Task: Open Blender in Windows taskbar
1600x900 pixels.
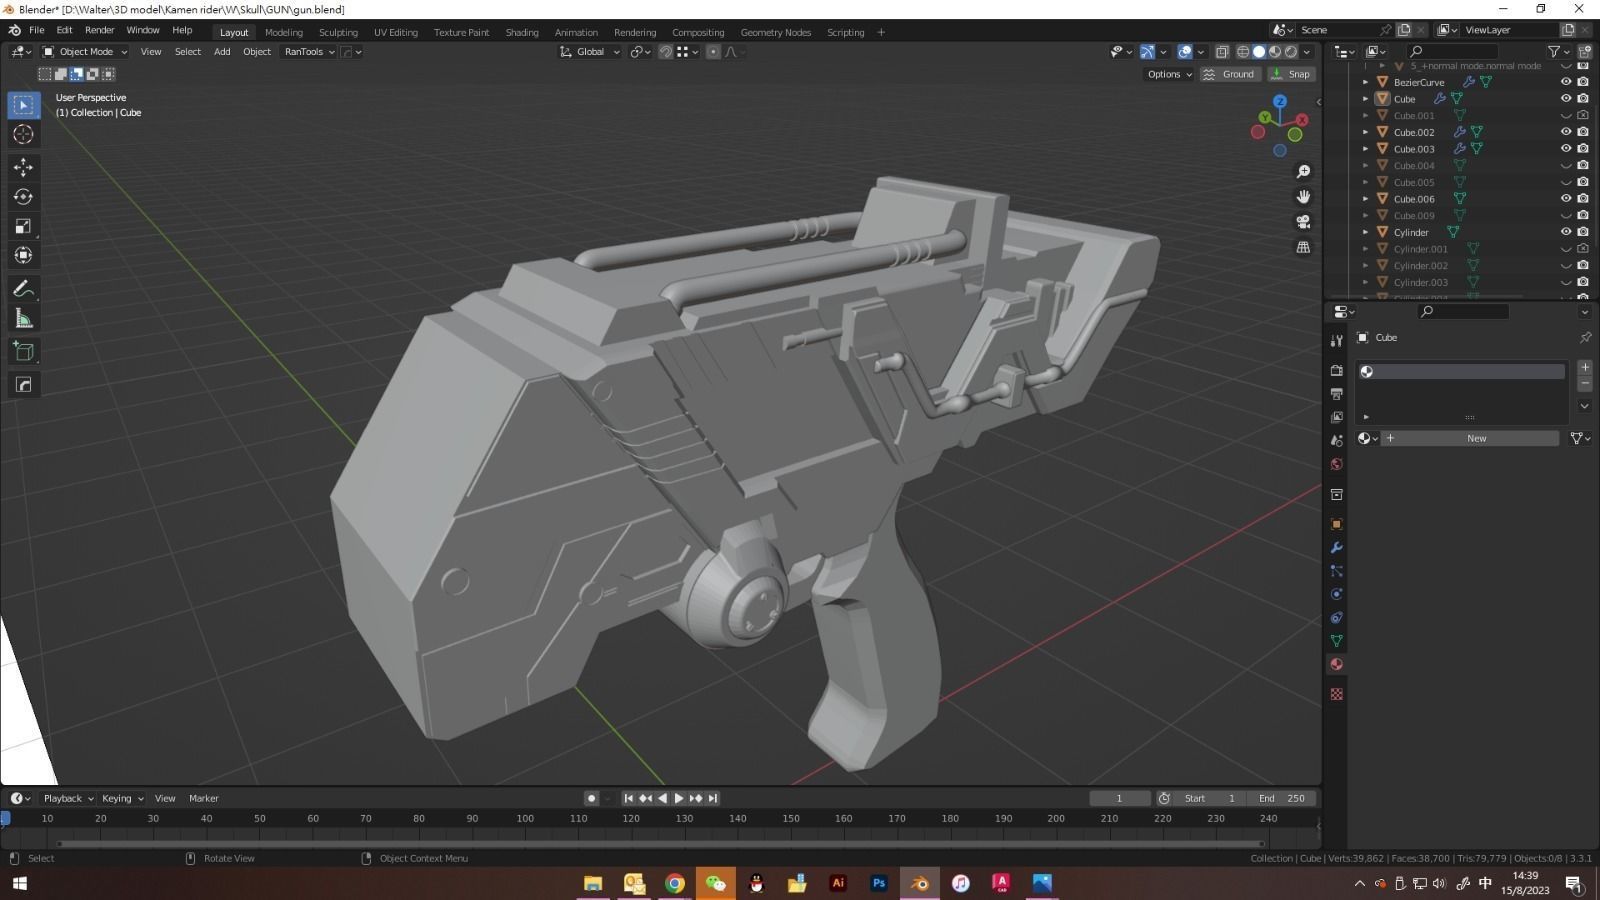Action: [x=919, y=883]
